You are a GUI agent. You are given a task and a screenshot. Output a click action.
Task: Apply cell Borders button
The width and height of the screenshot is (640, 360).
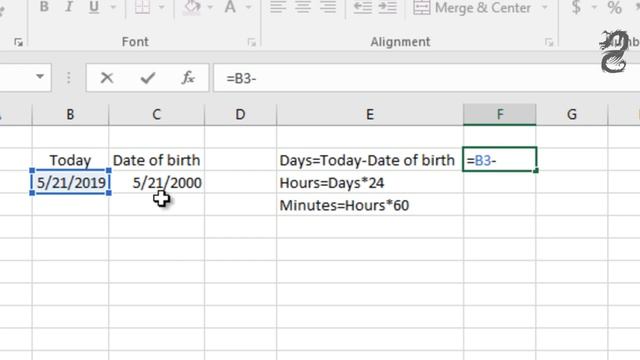coord(142,7)
